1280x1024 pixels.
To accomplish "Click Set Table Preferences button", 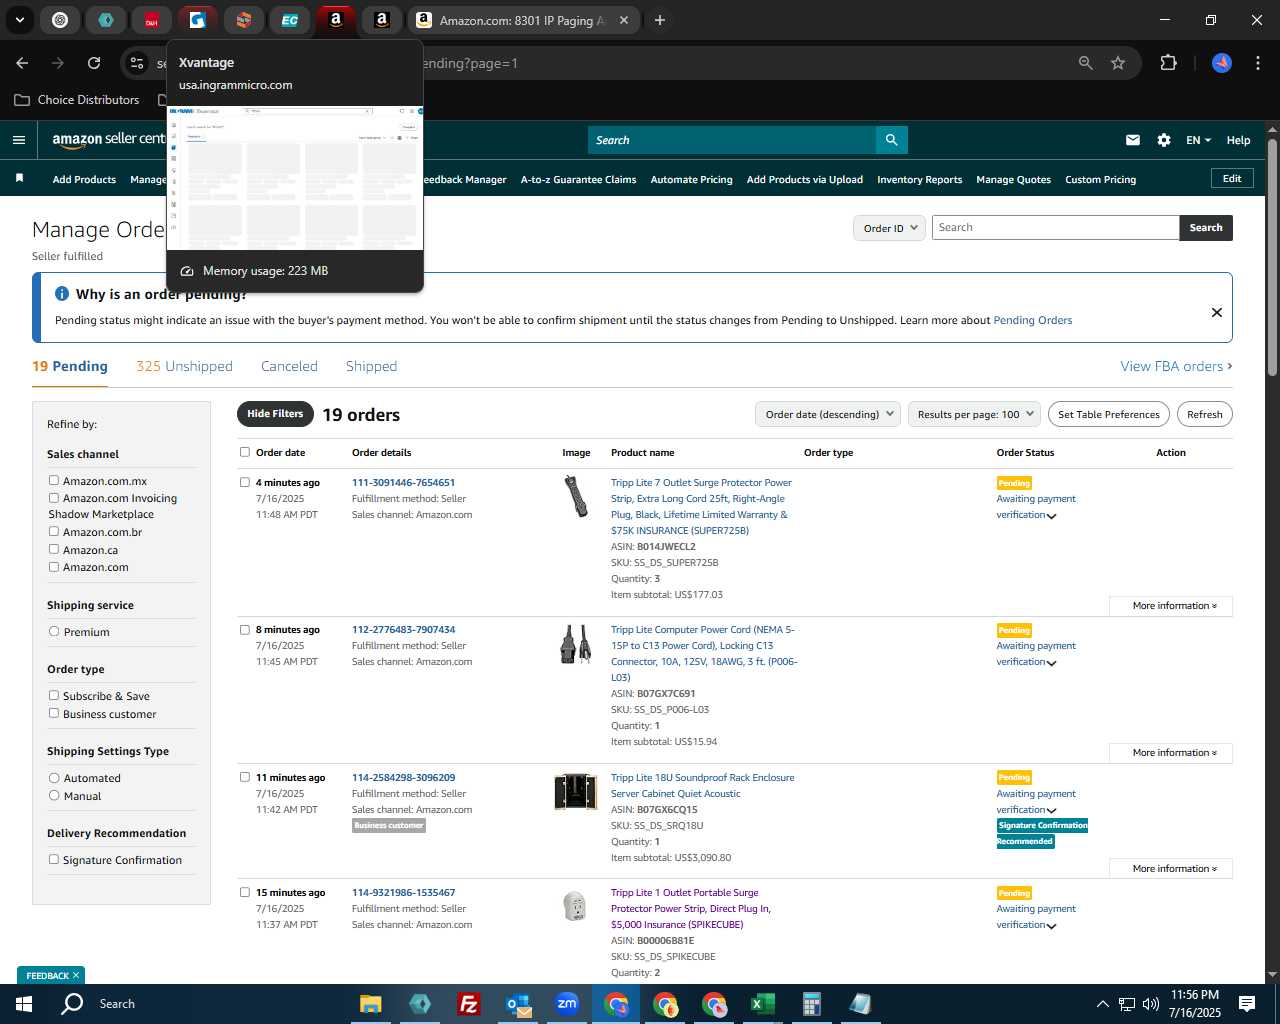I will coord(1108,414).
